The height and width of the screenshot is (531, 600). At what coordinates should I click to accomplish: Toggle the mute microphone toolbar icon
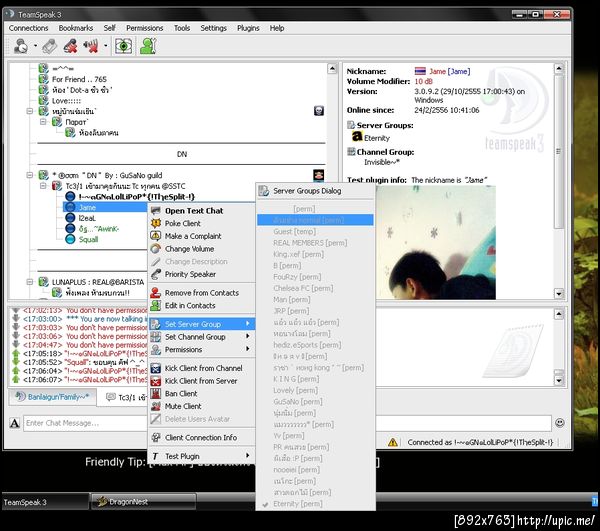(x=70, y=46)
